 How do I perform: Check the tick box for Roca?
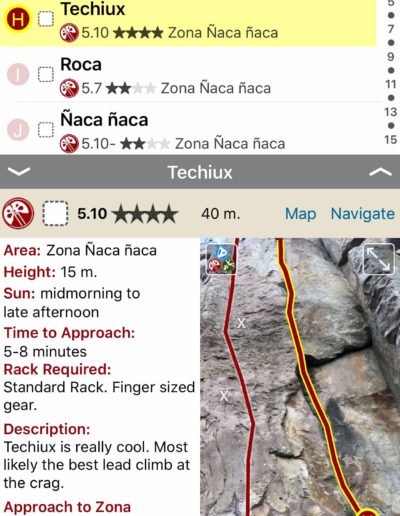coord(46,74)
